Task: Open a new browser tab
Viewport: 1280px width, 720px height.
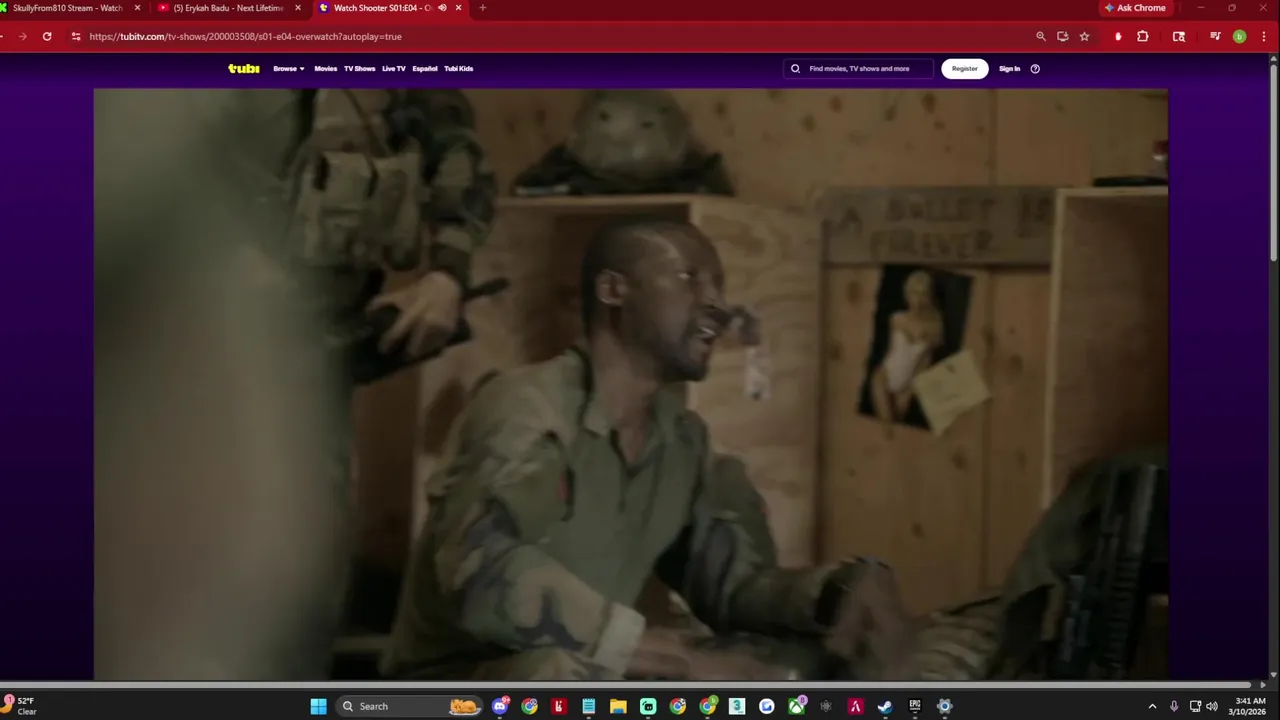Action: [x=483, y=8]
